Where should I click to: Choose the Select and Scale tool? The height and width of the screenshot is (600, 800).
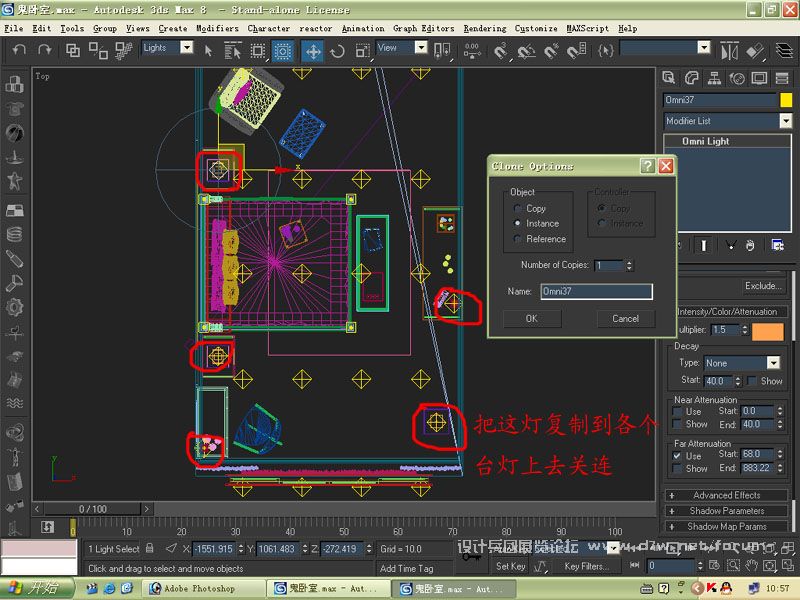click(x=362, y=51)
